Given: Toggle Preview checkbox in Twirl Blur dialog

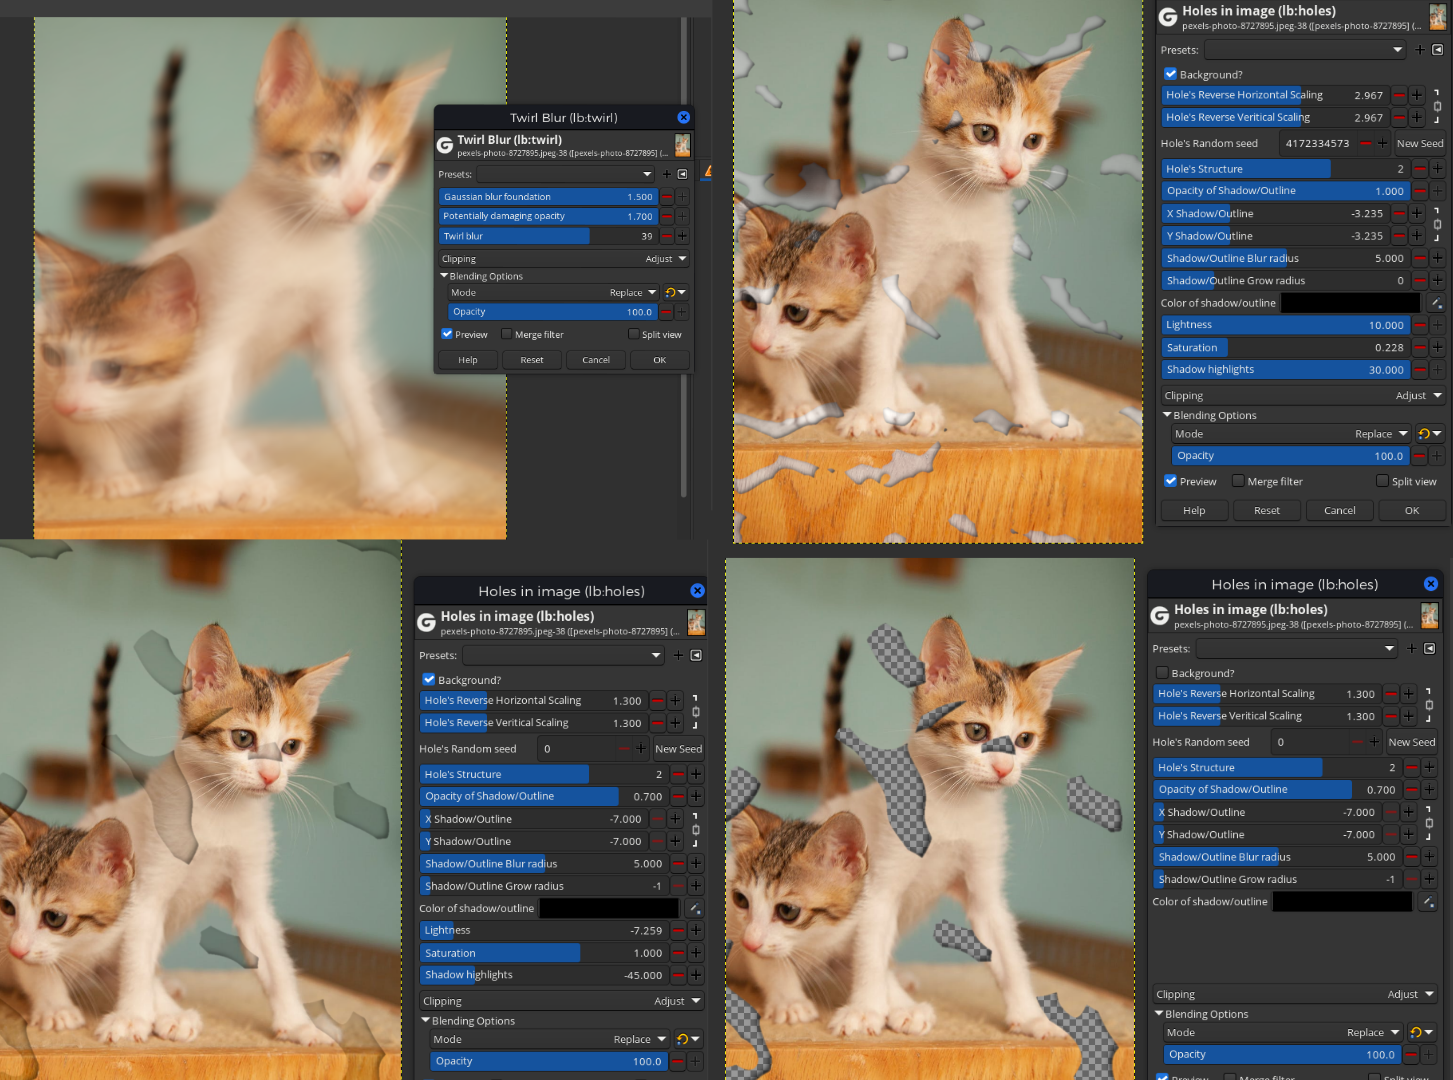Looking at the screenshot, I should point(447,334).
